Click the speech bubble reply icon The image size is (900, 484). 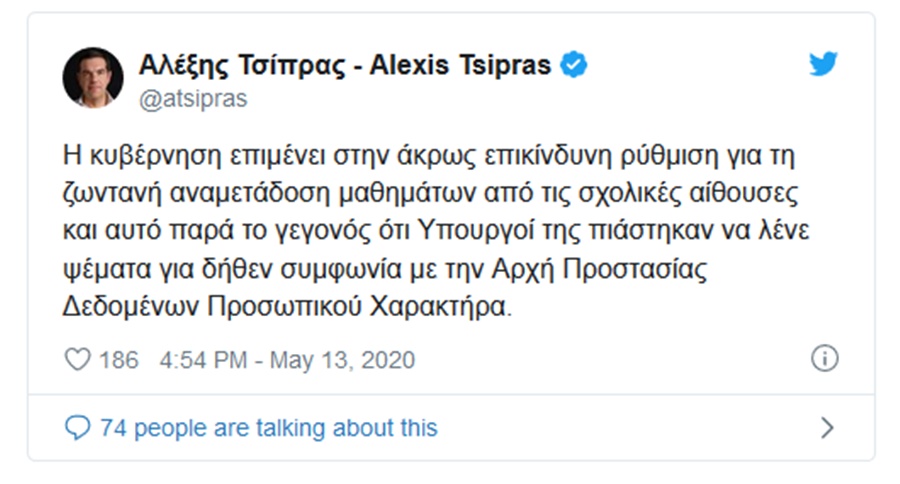click(x=77, y=428)
